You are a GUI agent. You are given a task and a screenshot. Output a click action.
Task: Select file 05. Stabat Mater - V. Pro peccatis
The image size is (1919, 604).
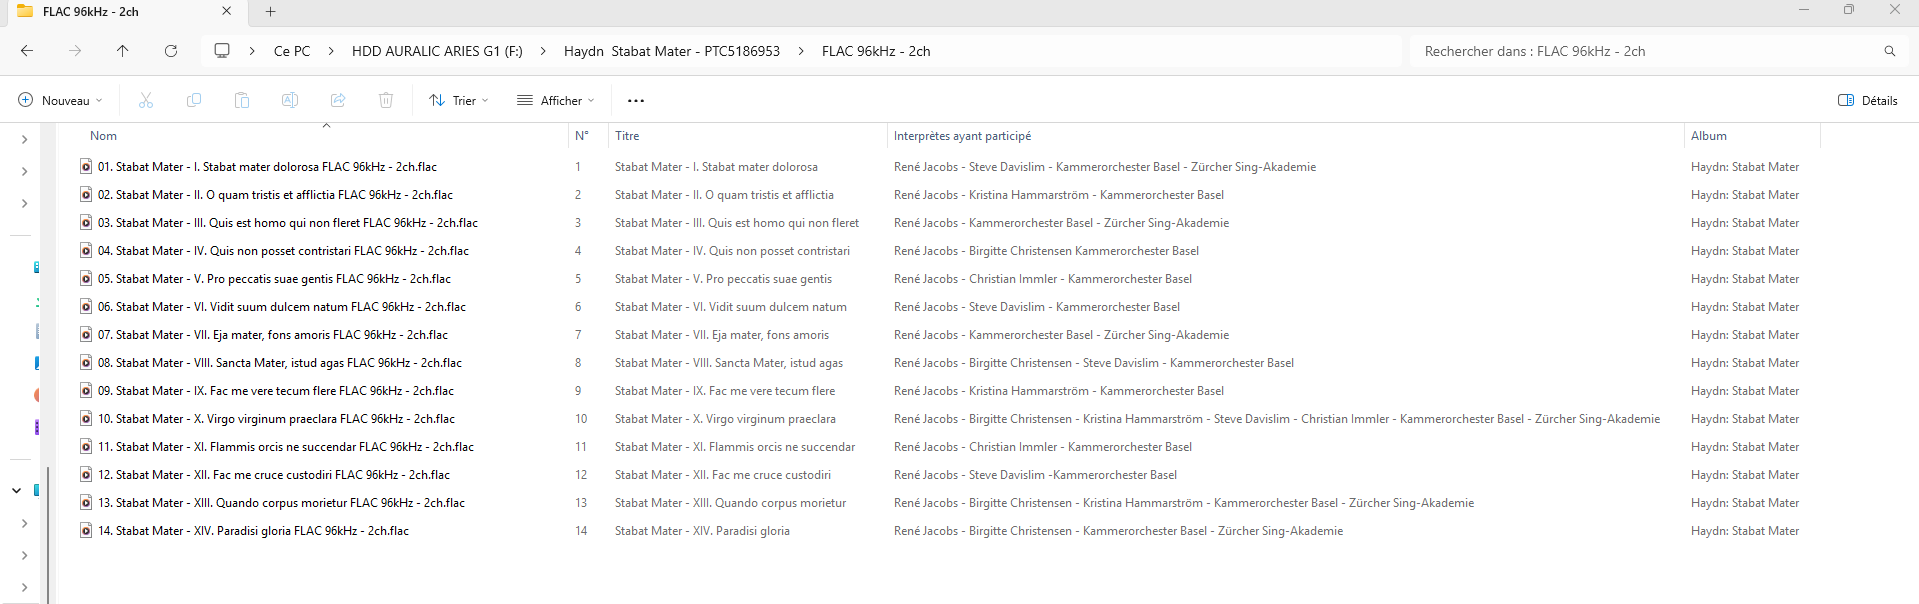pyautogui.click(x=274, y=279)
